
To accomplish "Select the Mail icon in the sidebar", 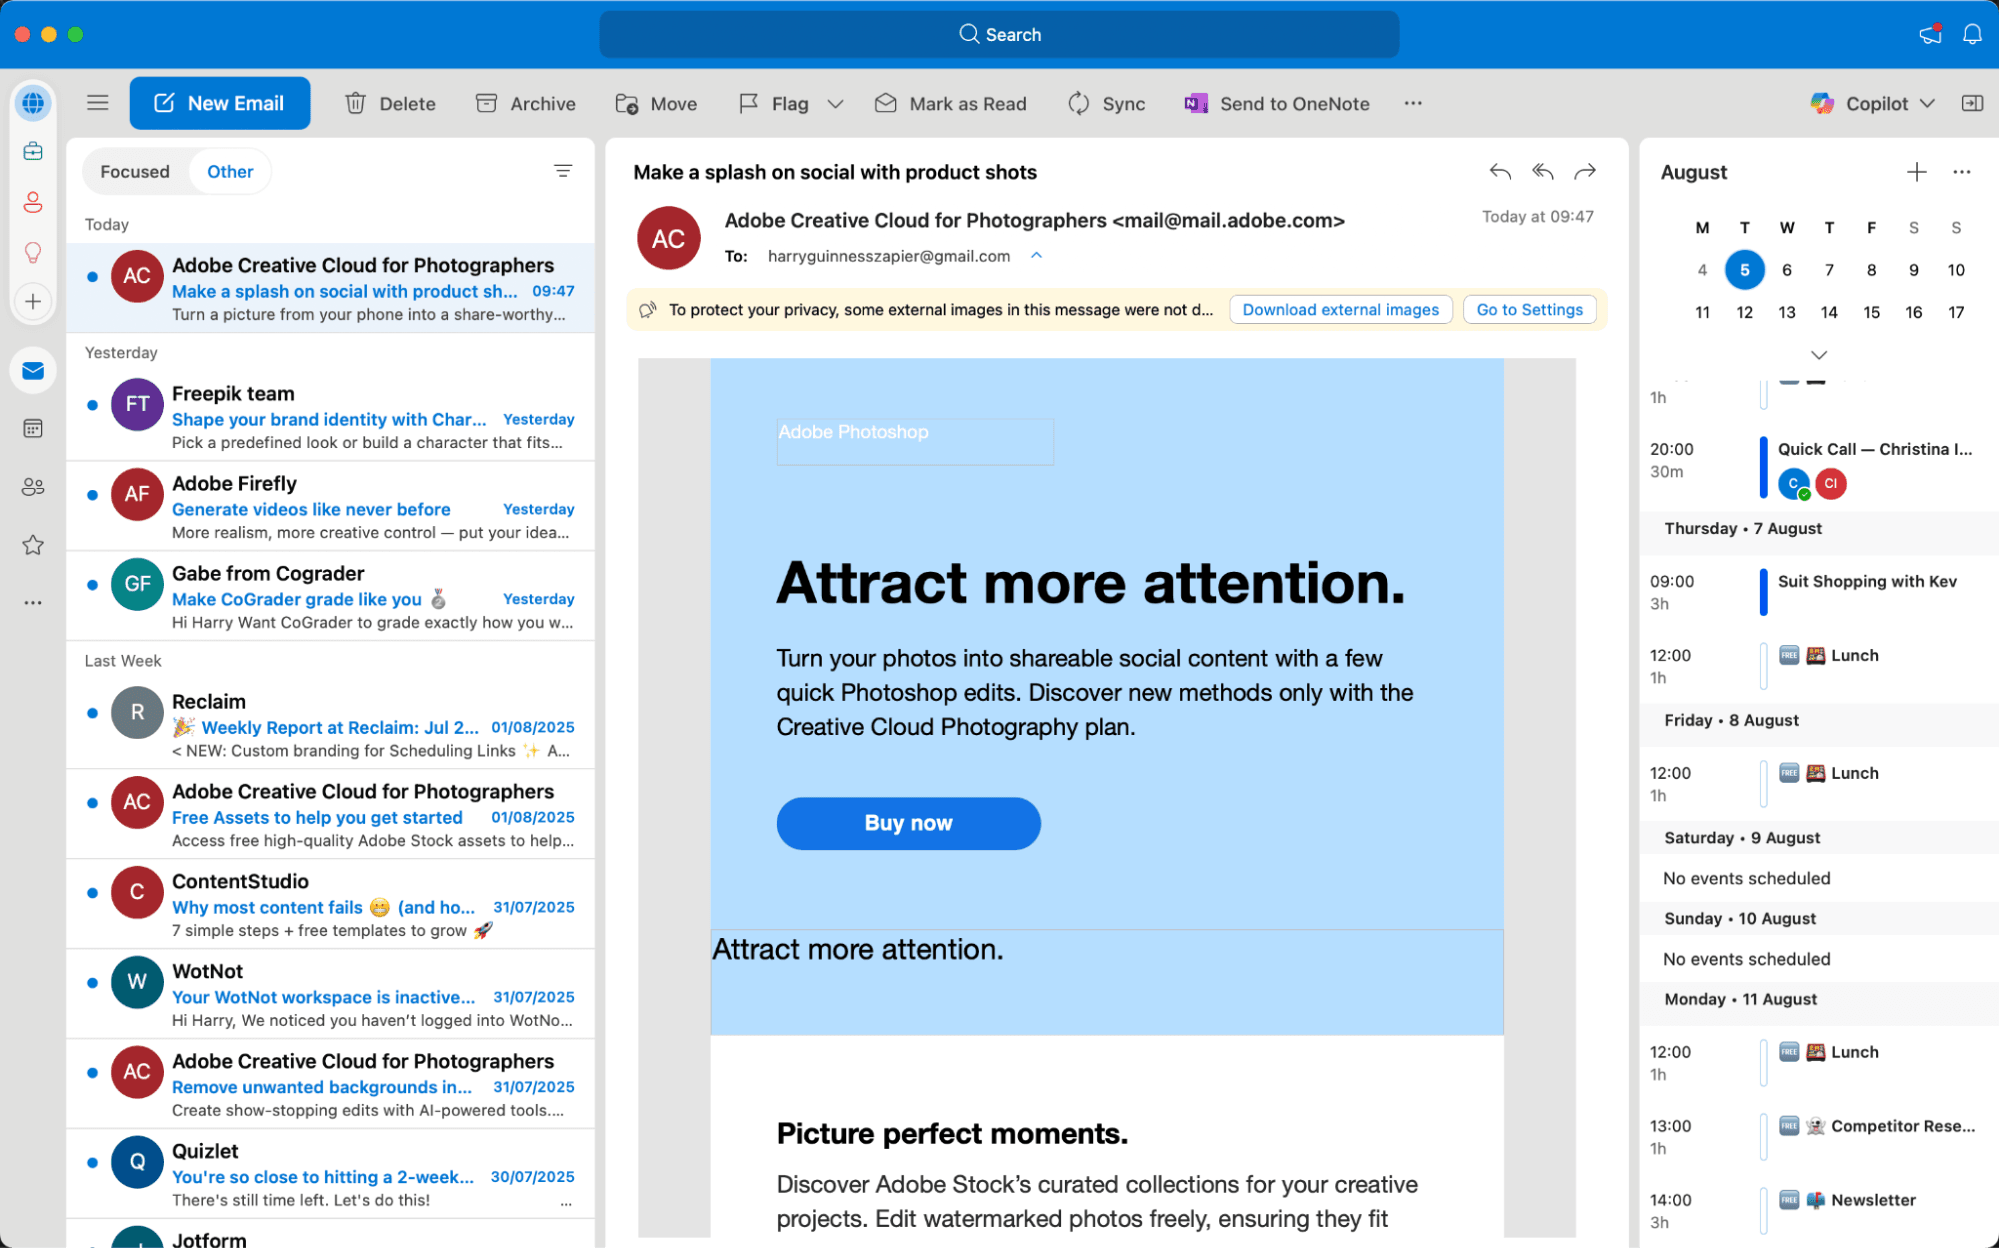I will point(33,370).
